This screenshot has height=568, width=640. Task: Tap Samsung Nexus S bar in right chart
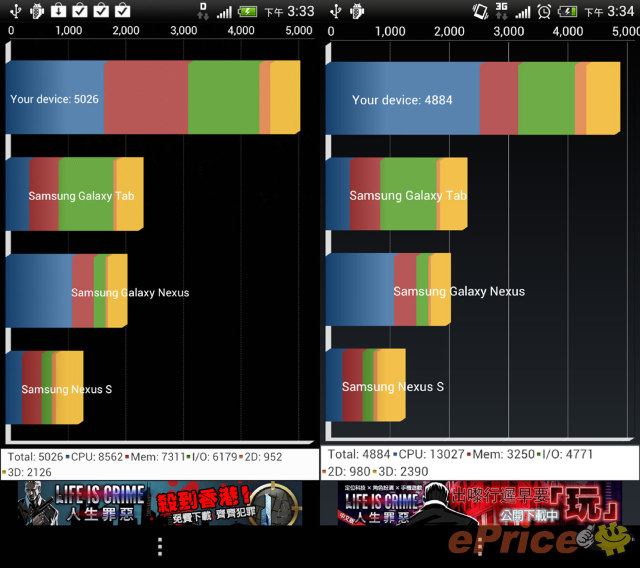click(x=365, y=386)
